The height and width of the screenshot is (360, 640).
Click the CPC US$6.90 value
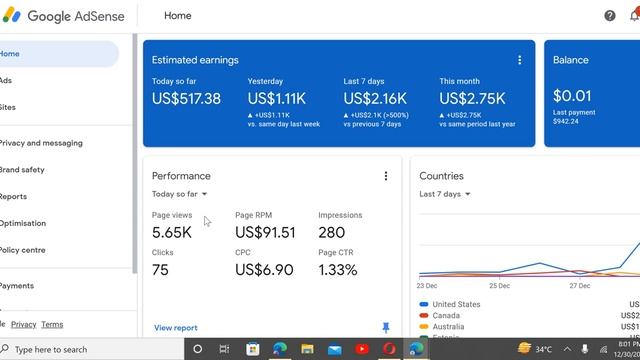pos(264,270)
